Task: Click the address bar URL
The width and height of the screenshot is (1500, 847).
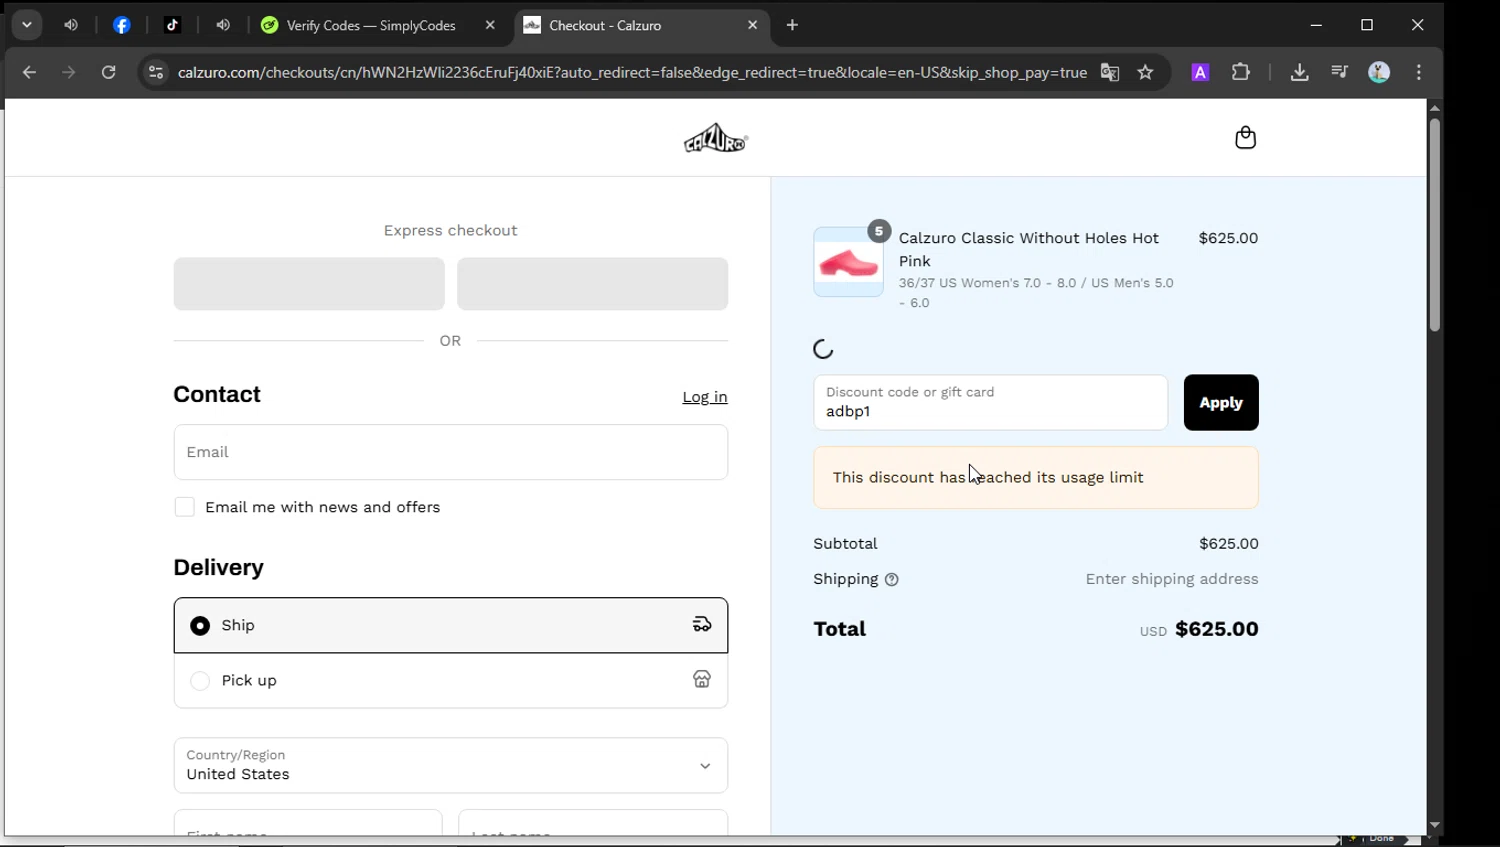Action: coord(632,72)
